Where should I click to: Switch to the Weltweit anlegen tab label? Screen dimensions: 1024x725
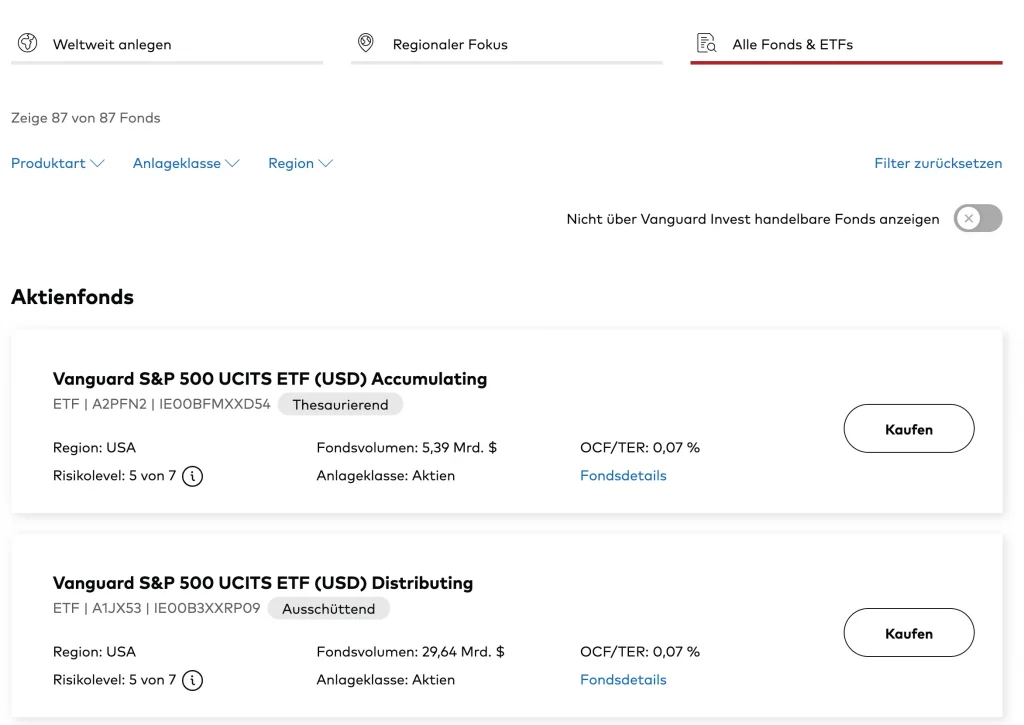(112, 44)
